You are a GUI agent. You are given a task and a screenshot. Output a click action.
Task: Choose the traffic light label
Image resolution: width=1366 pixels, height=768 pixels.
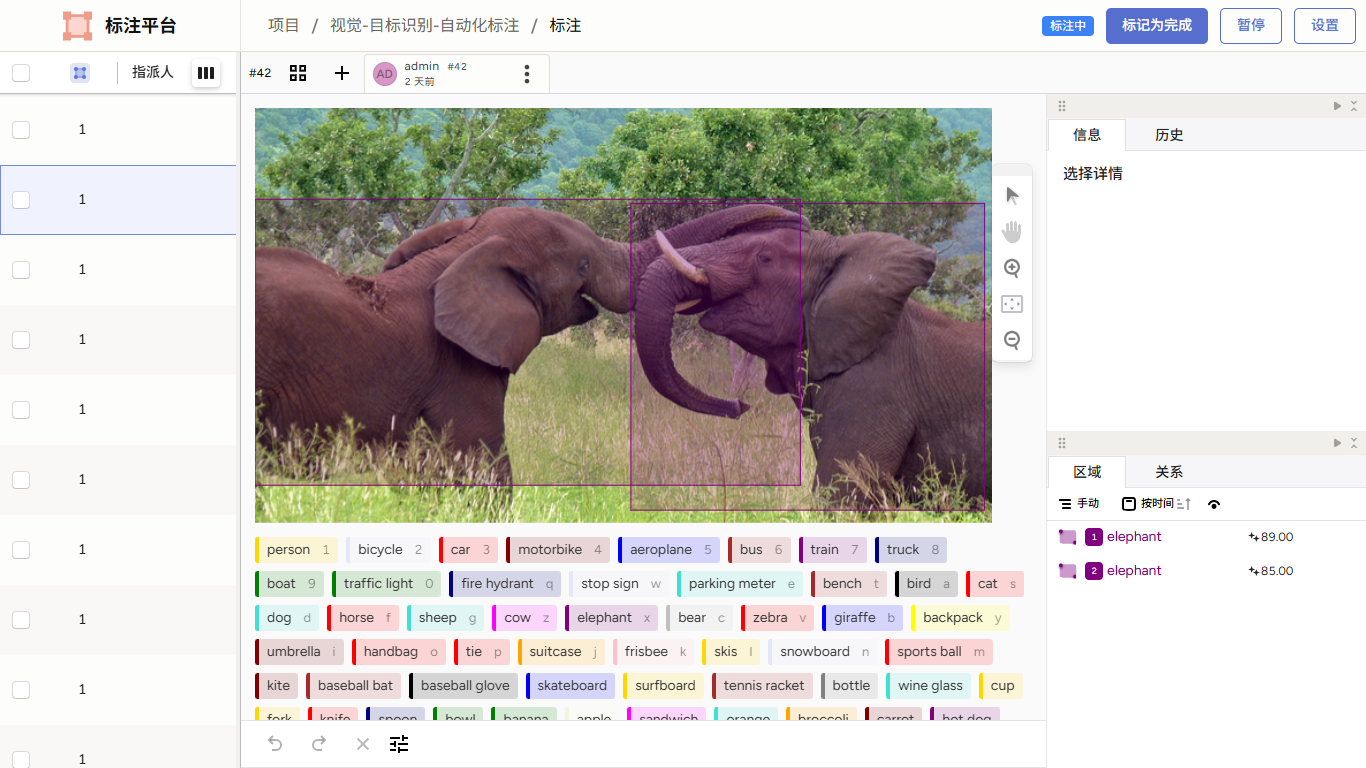click(386, 584)
